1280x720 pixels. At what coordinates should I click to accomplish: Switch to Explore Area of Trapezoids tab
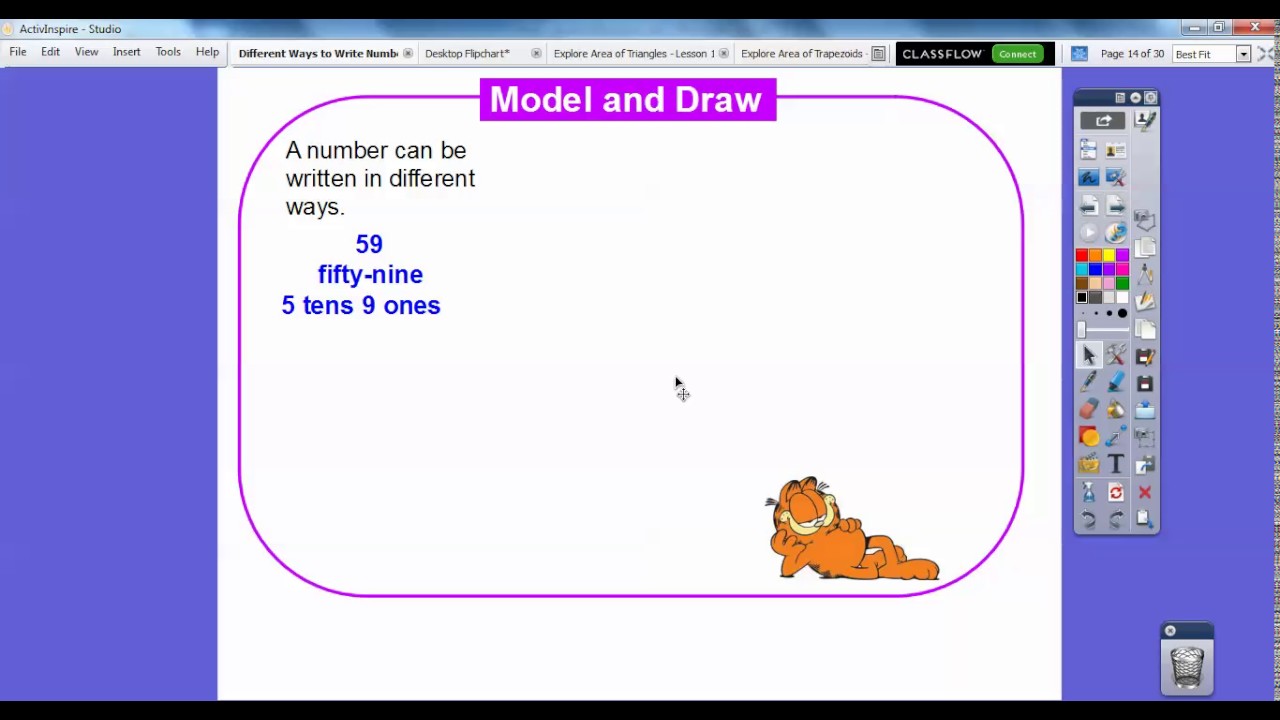point(802,54)
